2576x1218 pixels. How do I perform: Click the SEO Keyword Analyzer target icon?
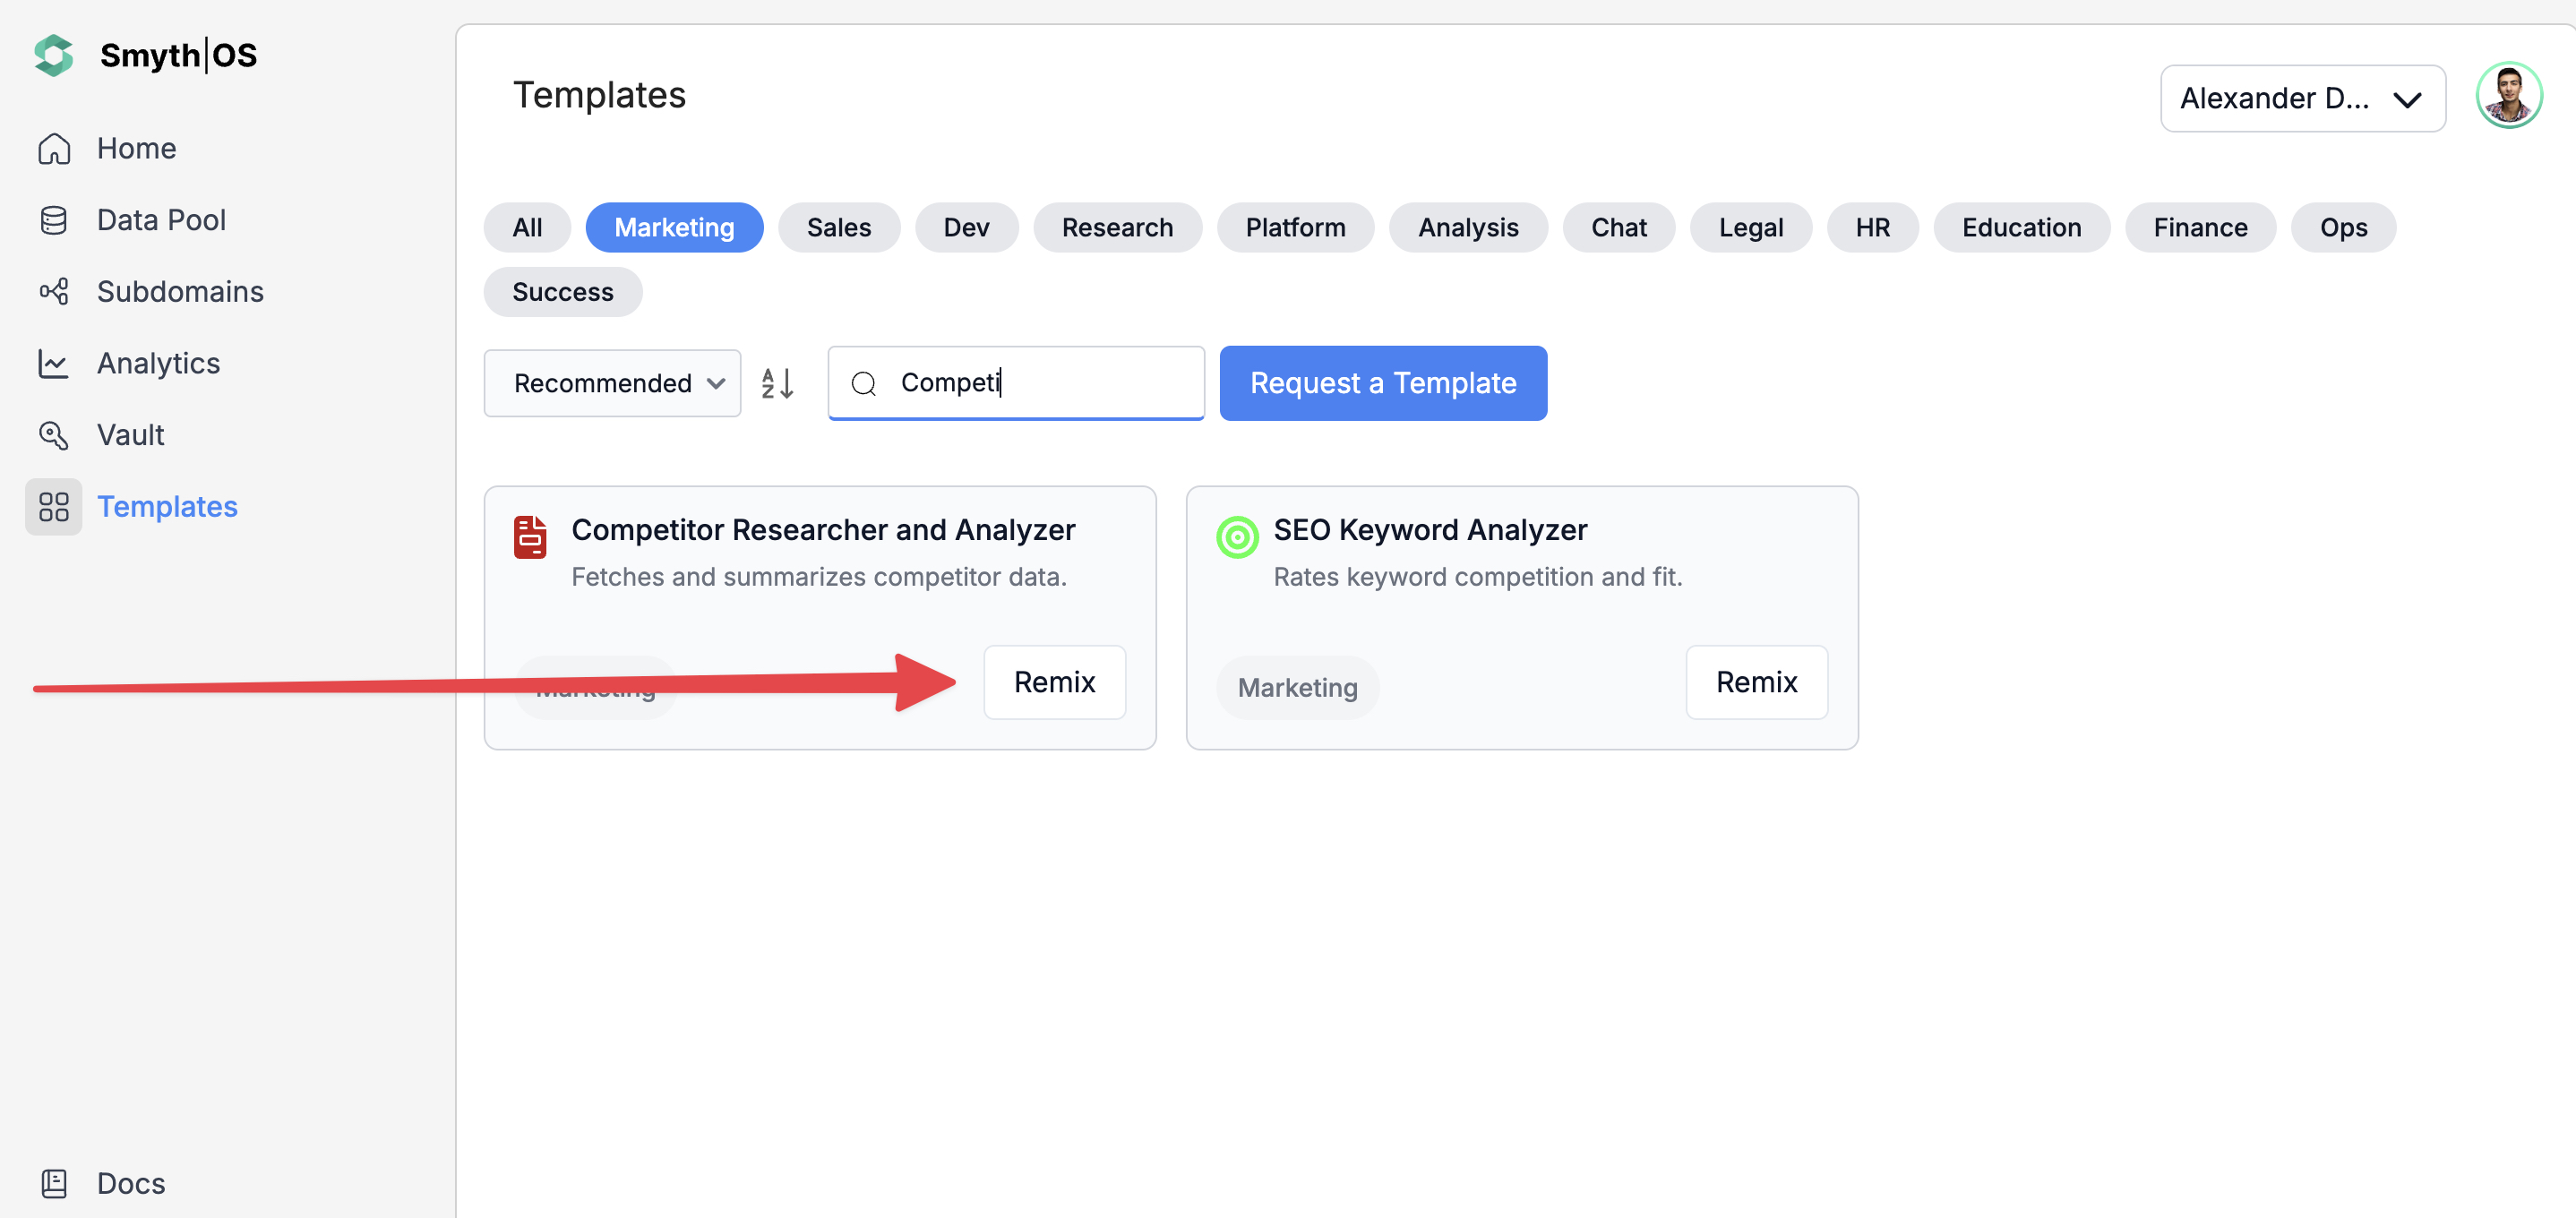(x=1237, y=537)
